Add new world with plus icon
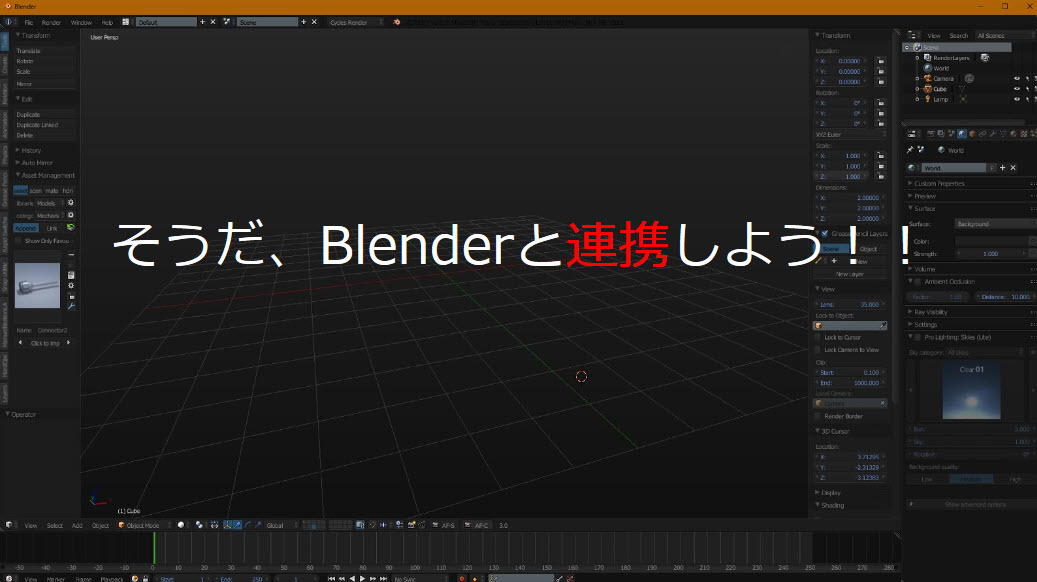1037x582 pixels. (1003, 168)
